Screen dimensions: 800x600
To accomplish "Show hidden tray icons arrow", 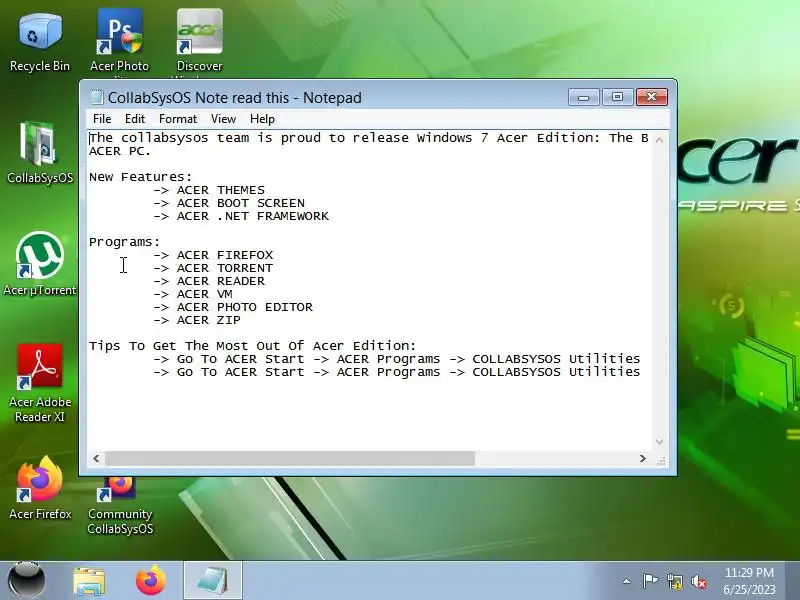I will (627, 581).
